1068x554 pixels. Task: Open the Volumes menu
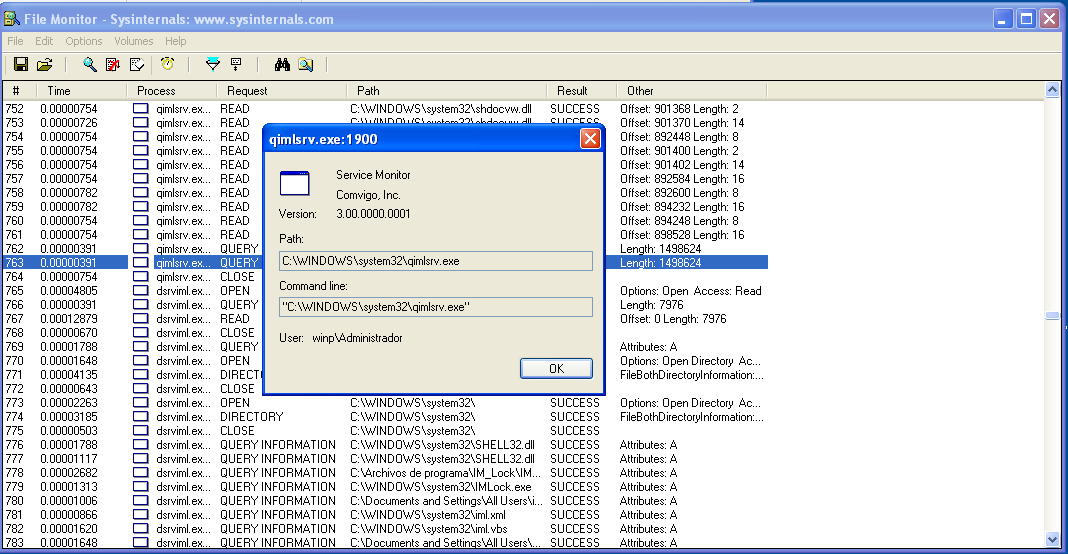click(134, 41)
